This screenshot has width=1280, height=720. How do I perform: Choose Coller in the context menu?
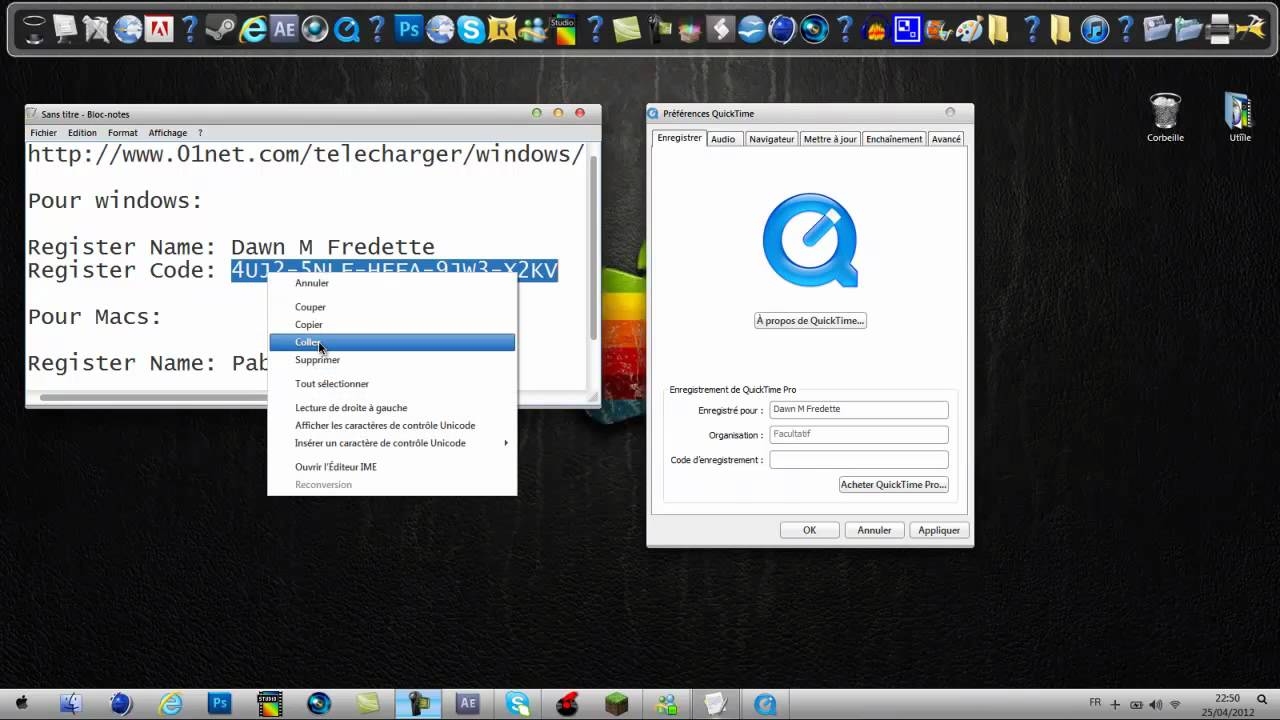click(392, 342)
